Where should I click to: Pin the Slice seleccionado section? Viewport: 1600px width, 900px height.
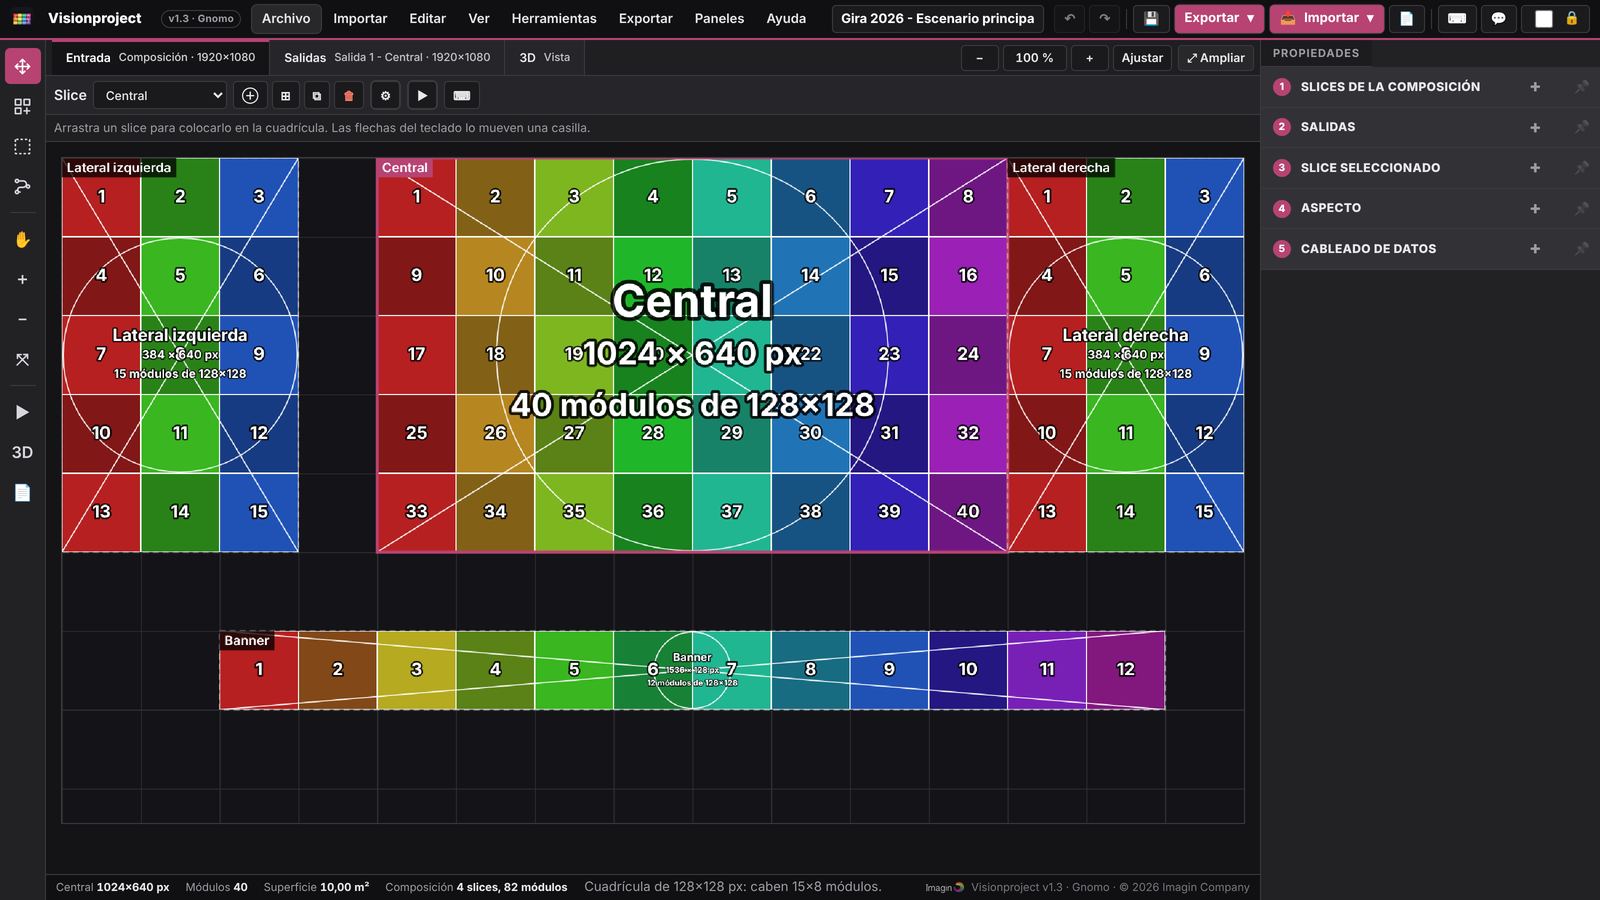1581,168
